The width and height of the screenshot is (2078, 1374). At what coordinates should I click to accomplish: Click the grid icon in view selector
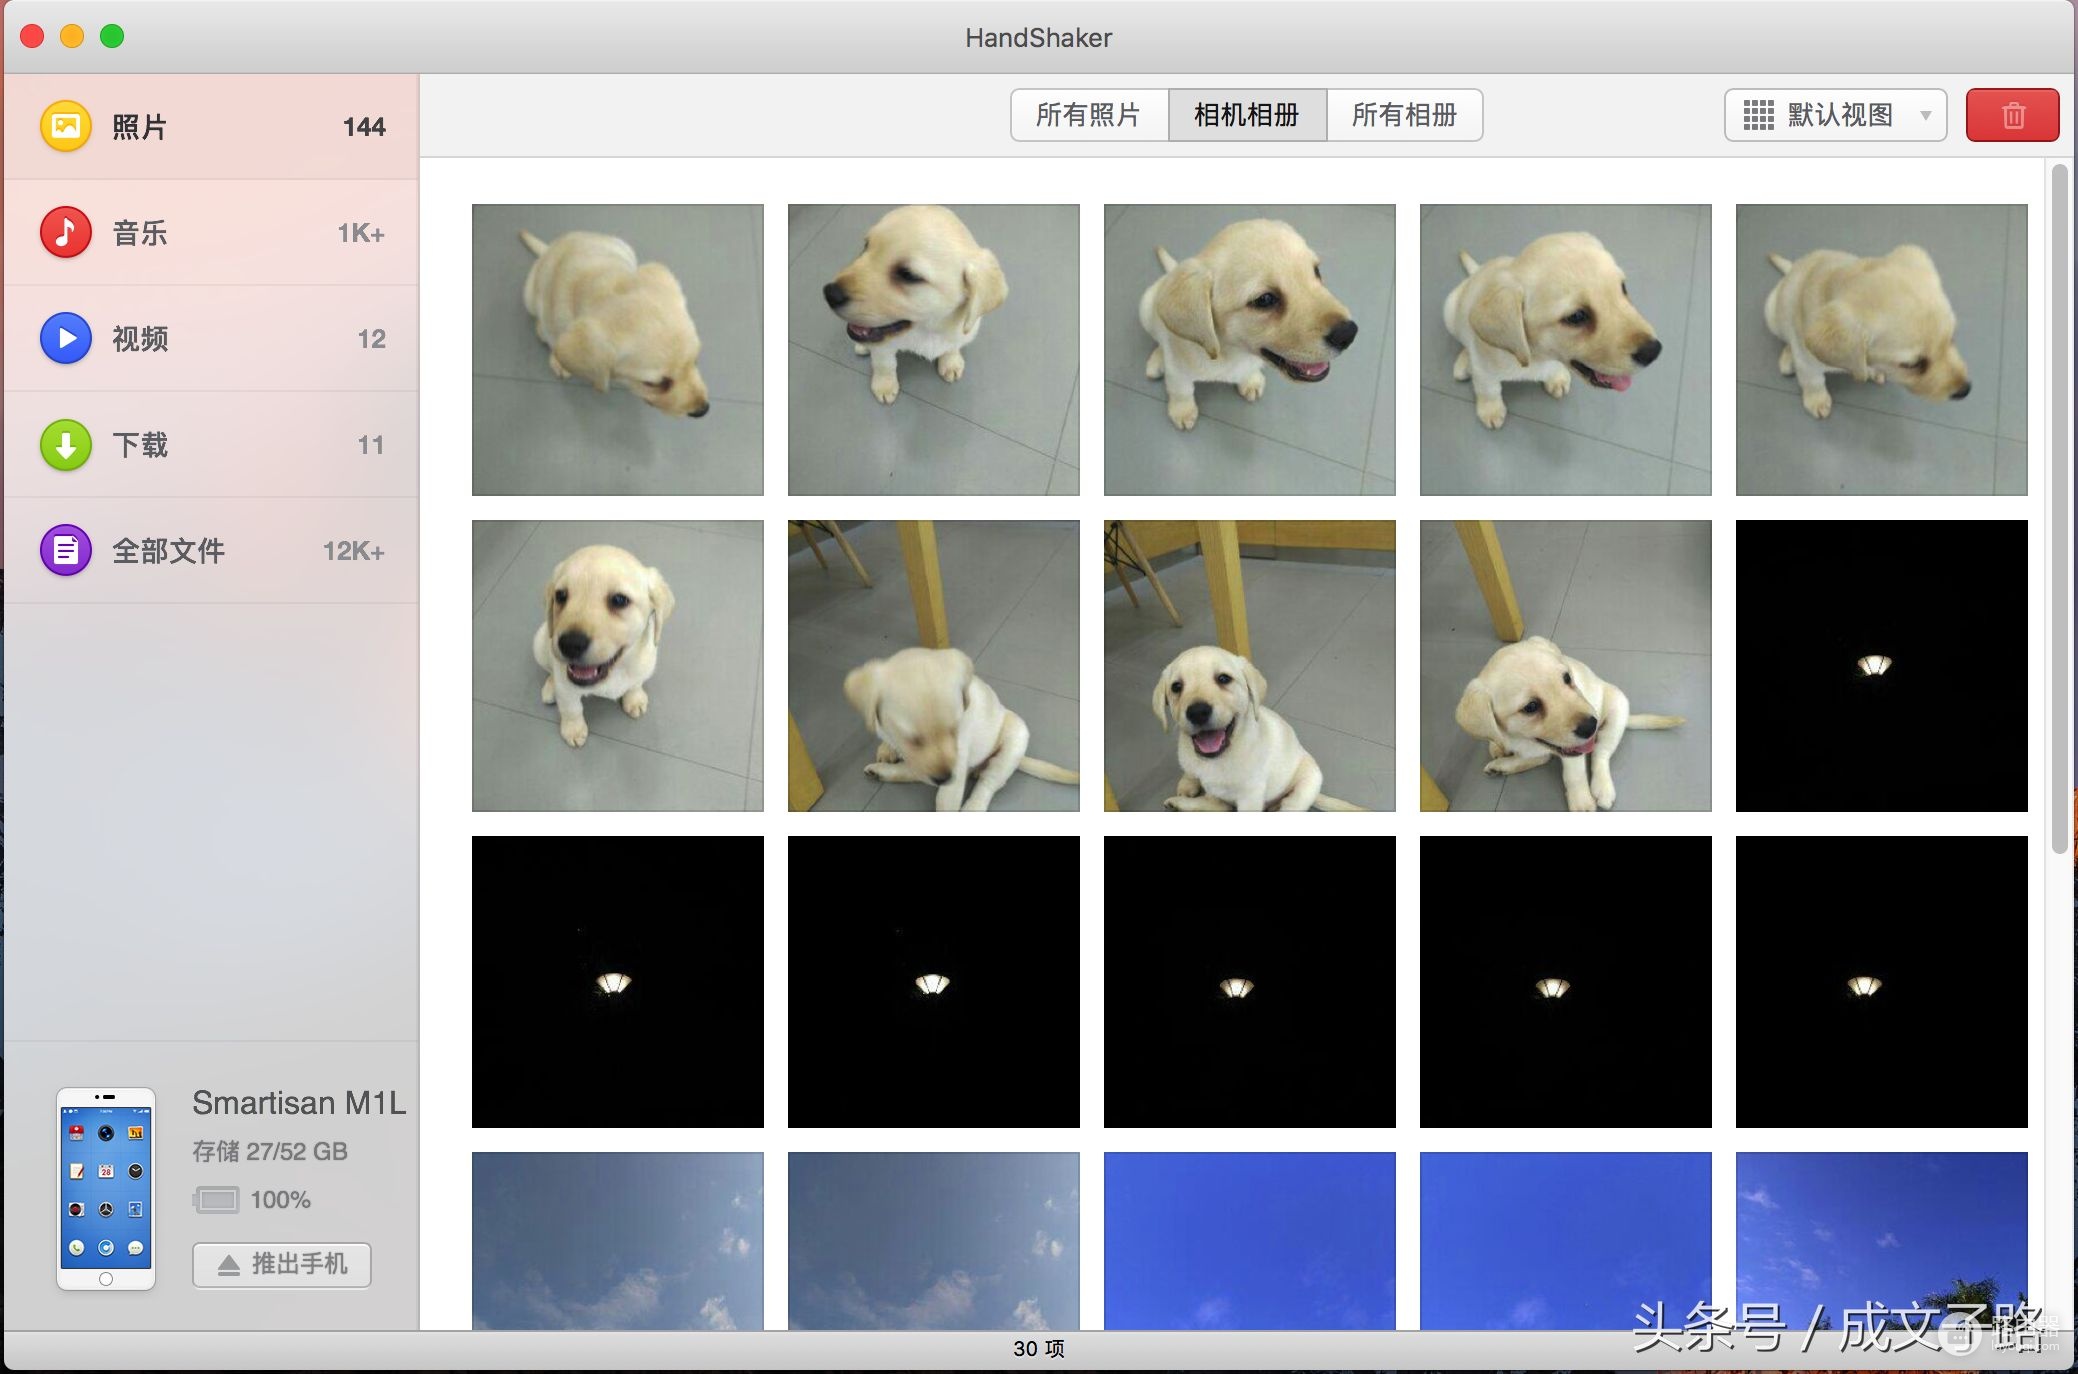[x=1758, y=115]
